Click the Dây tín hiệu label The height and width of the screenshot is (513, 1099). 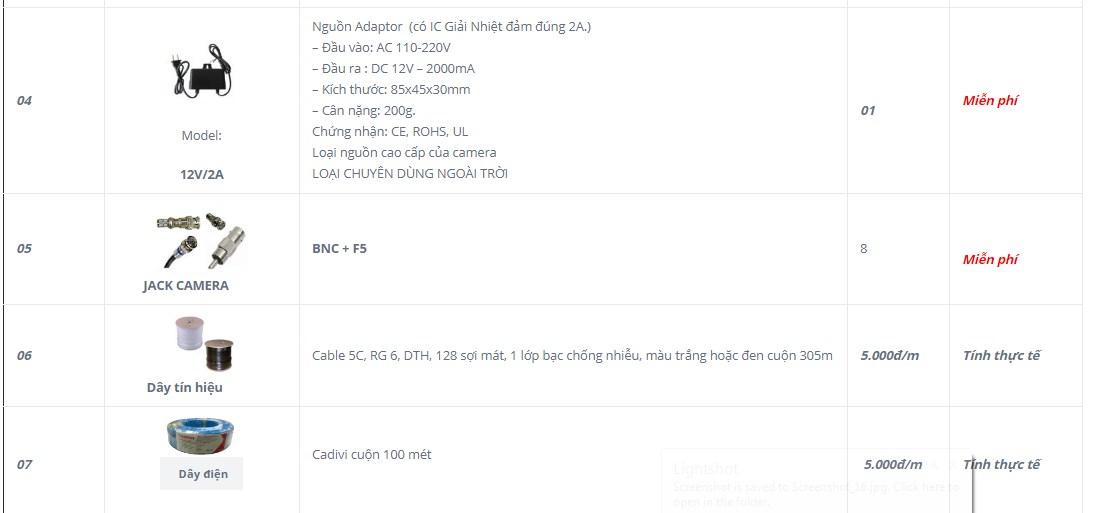click(x=185, y=388)
